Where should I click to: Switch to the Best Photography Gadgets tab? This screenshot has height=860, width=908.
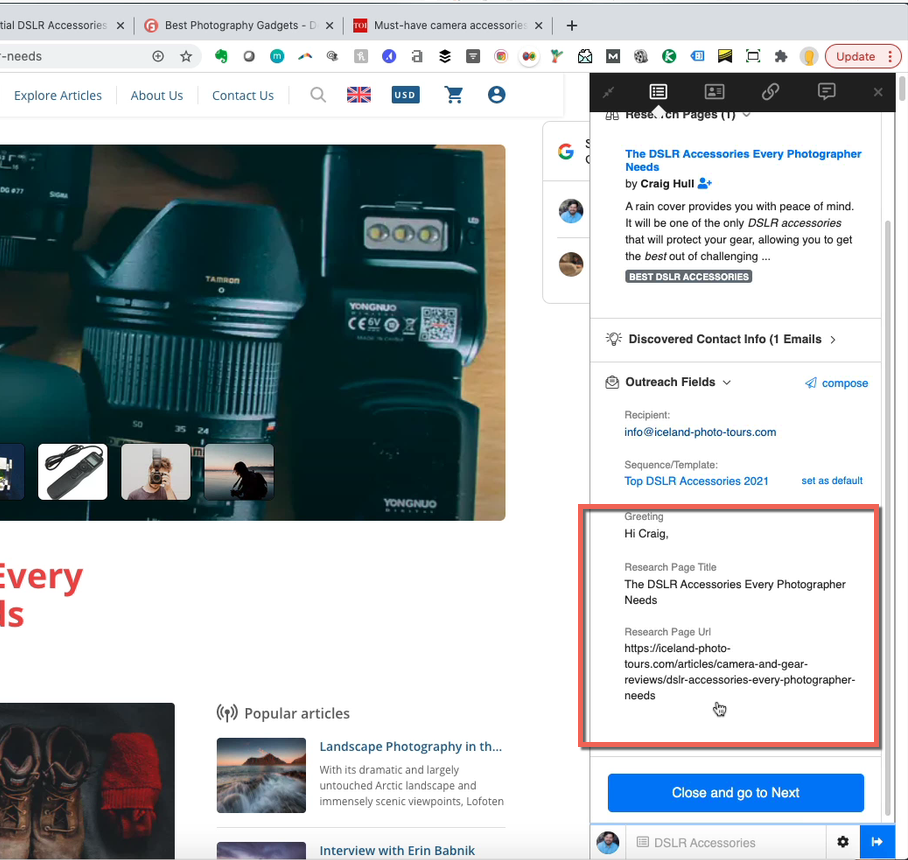(238, 25)
